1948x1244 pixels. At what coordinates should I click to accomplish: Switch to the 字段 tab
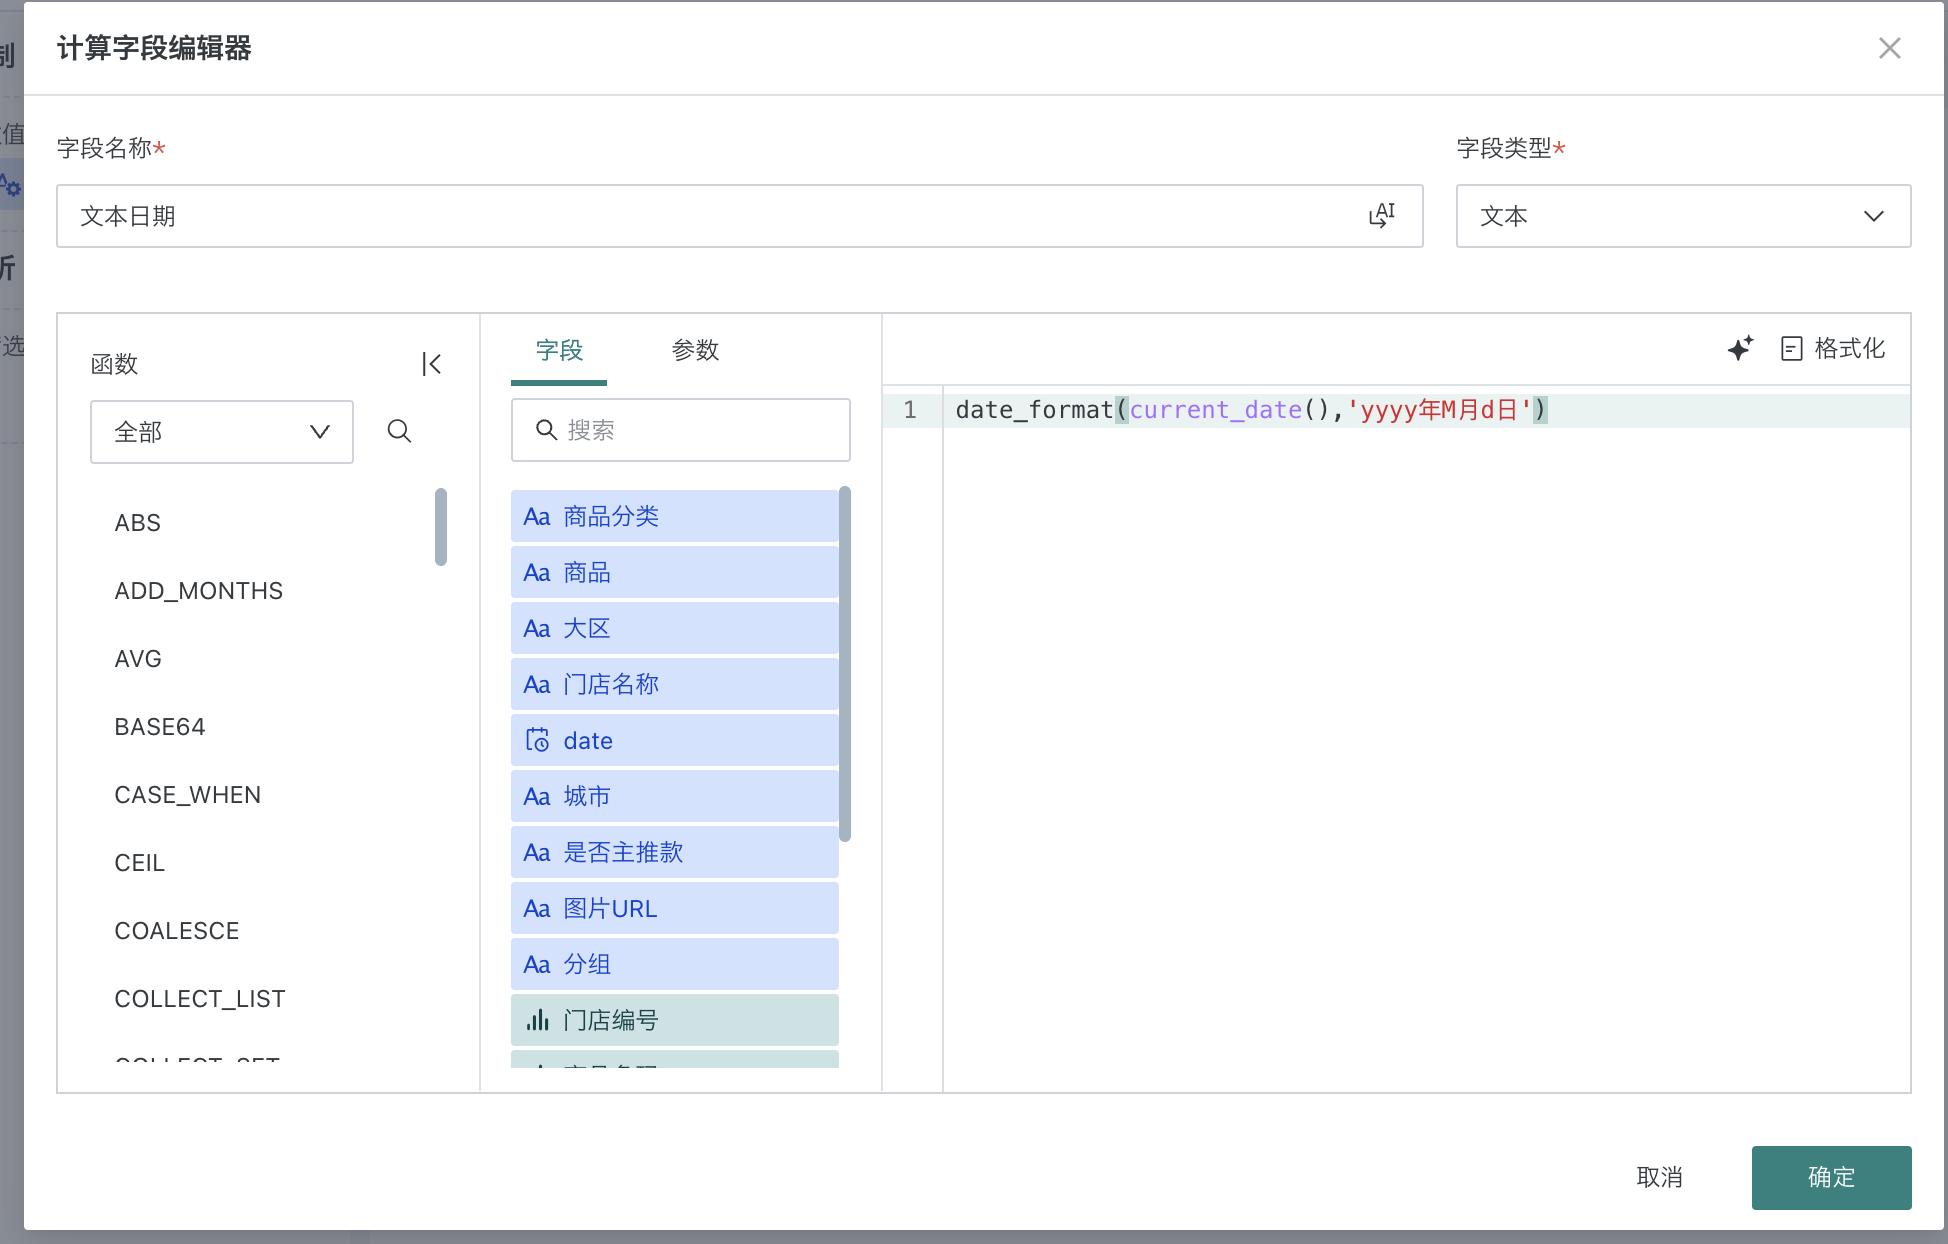559,351
